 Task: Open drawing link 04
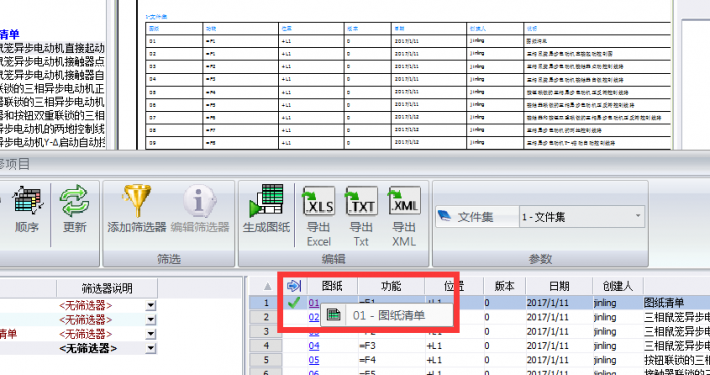tap(314, 346)
